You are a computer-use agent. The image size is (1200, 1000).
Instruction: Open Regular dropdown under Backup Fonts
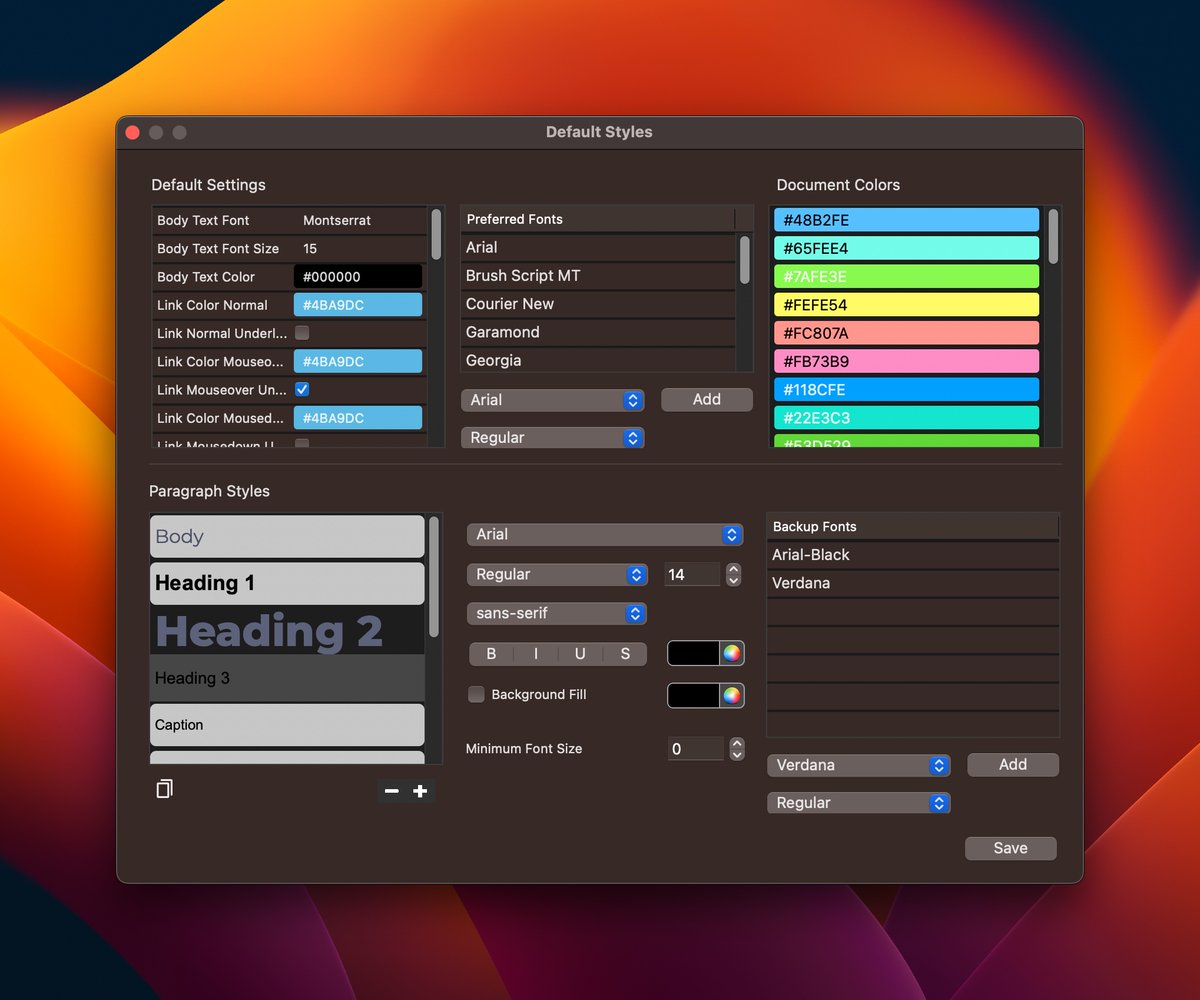858,803
